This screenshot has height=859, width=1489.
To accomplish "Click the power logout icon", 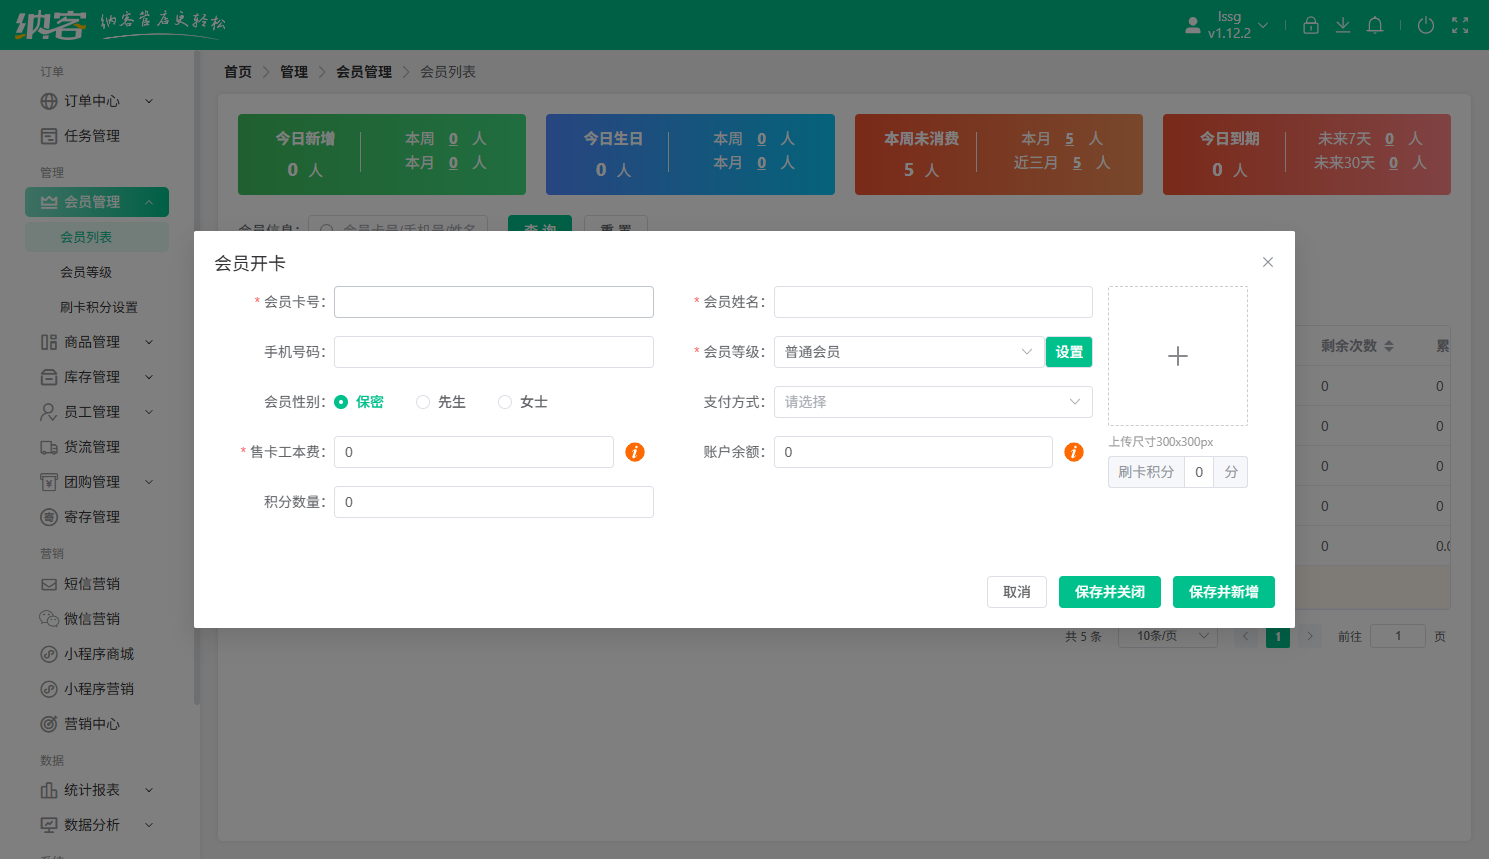I will pos(1426,26).
